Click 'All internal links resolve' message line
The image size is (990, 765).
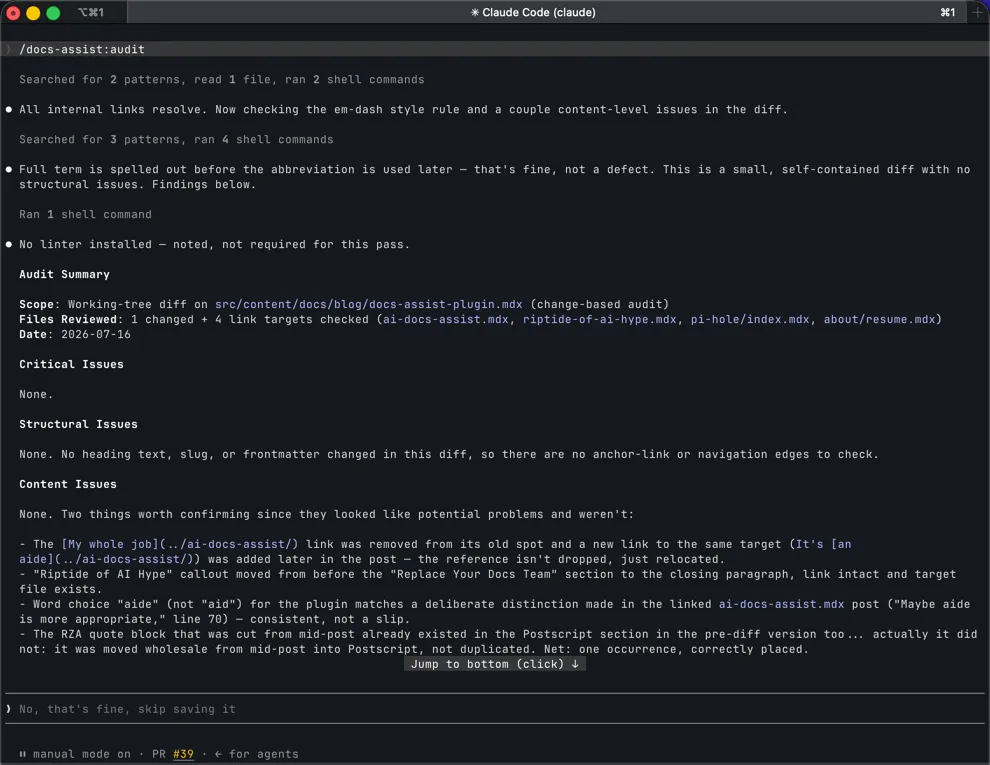403,109
